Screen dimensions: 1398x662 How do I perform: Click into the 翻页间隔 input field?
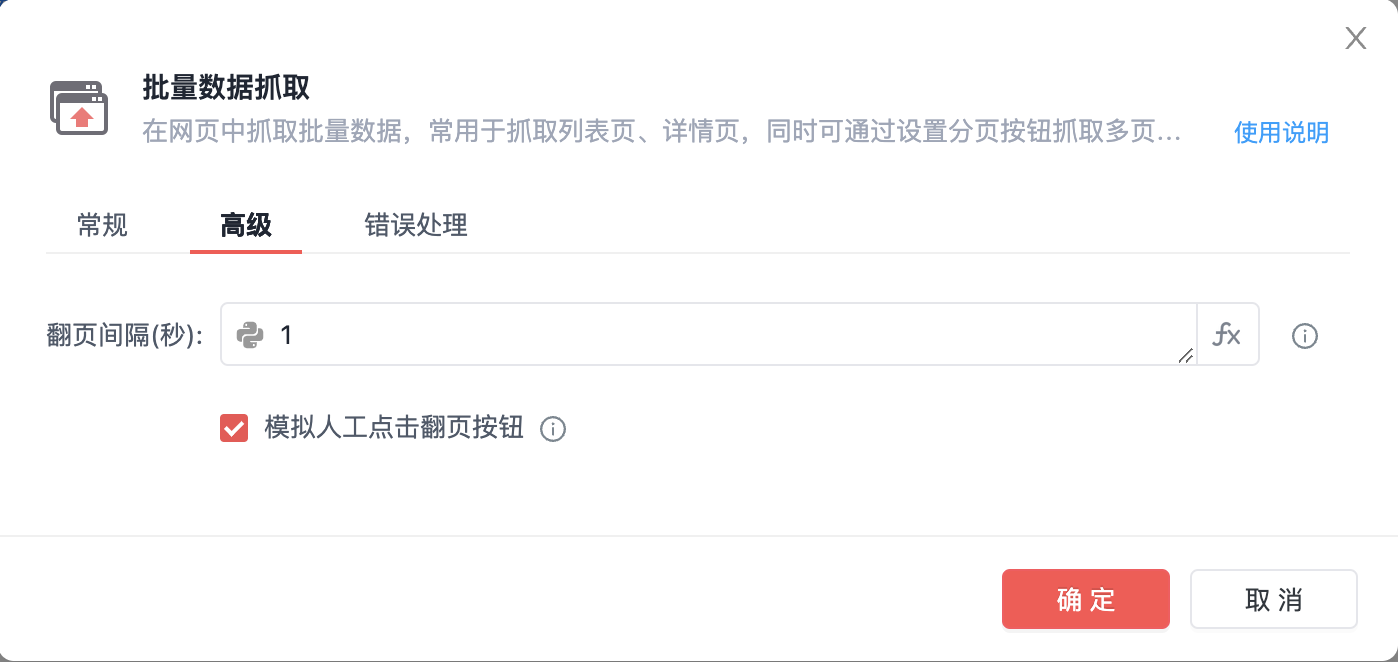click(709, 335)
